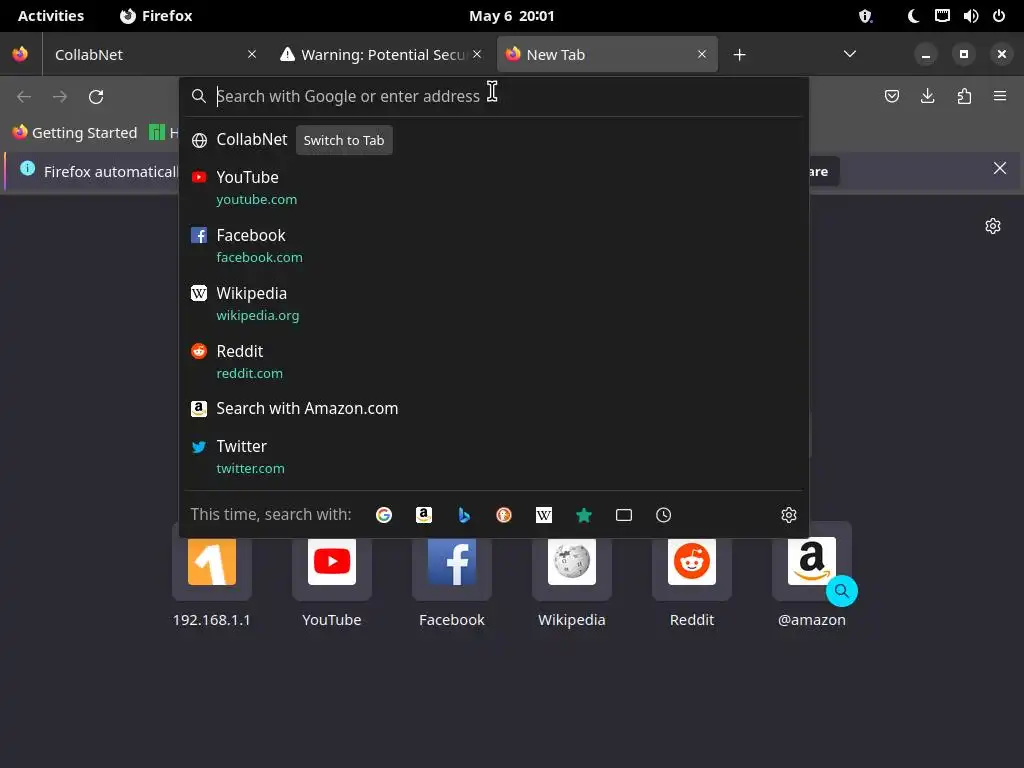Open search settings gear in dropdown
This screenshot has height=768, width=1024.
point(789,515)
